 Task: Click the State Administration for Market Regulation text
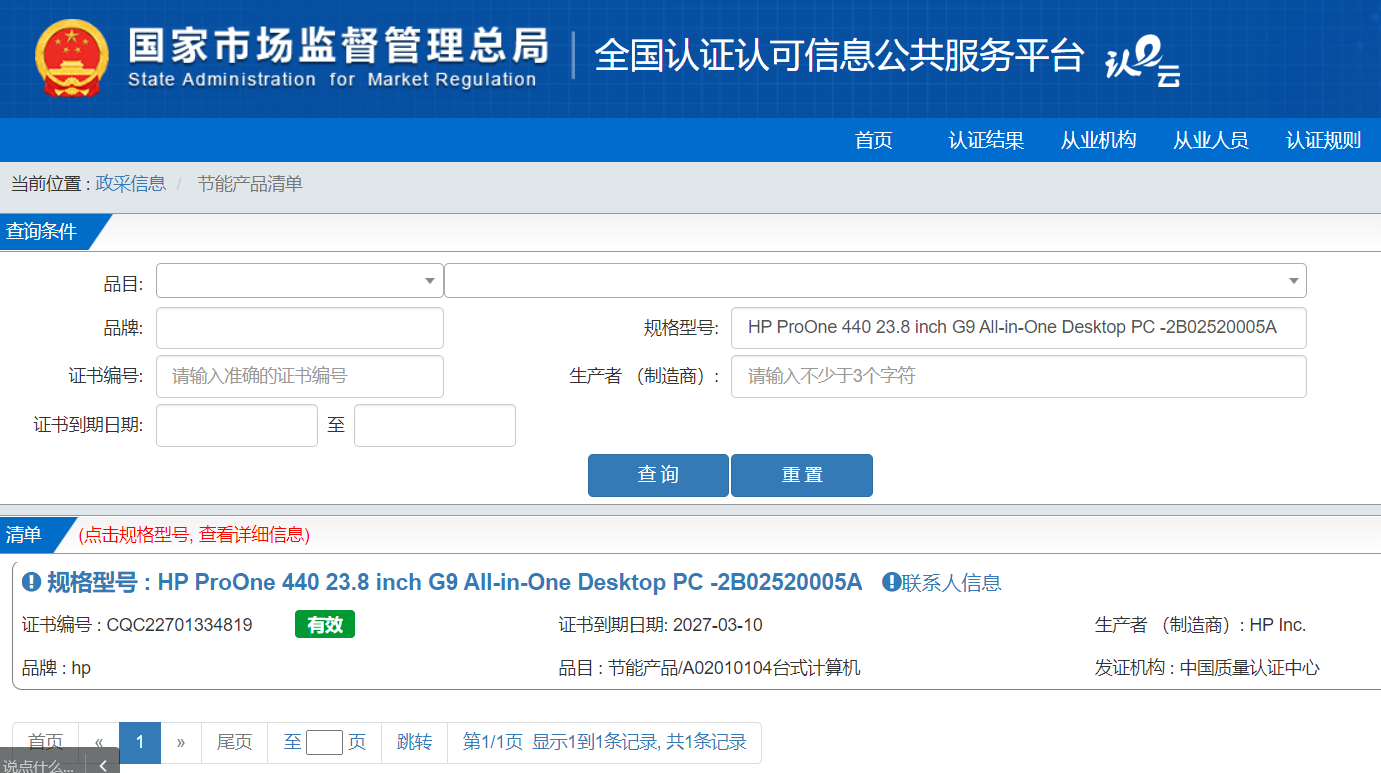coord(332,80)
